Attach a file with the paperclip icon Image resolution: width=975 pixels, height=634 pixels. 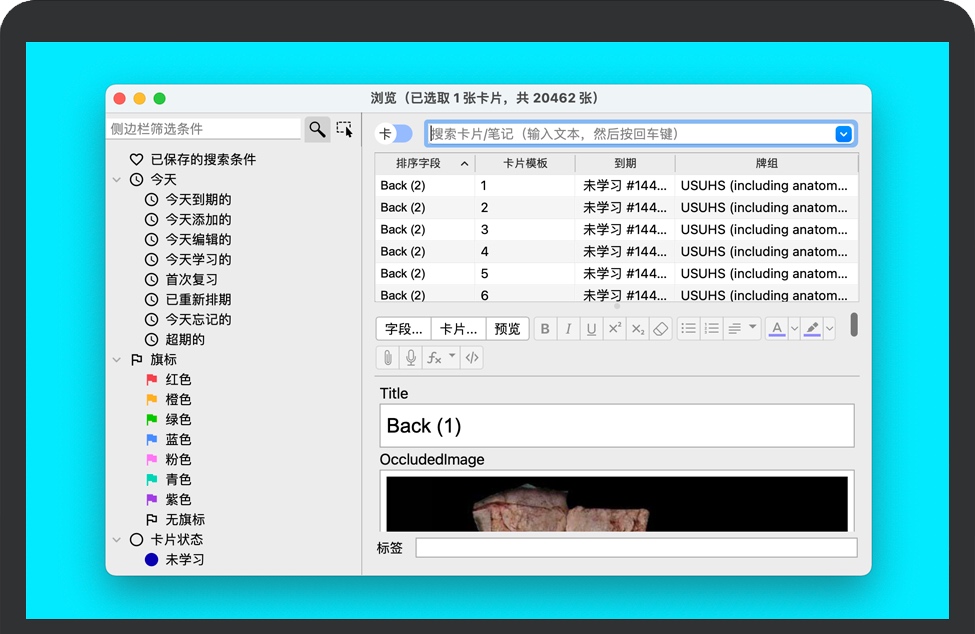[x=387, y=357]
